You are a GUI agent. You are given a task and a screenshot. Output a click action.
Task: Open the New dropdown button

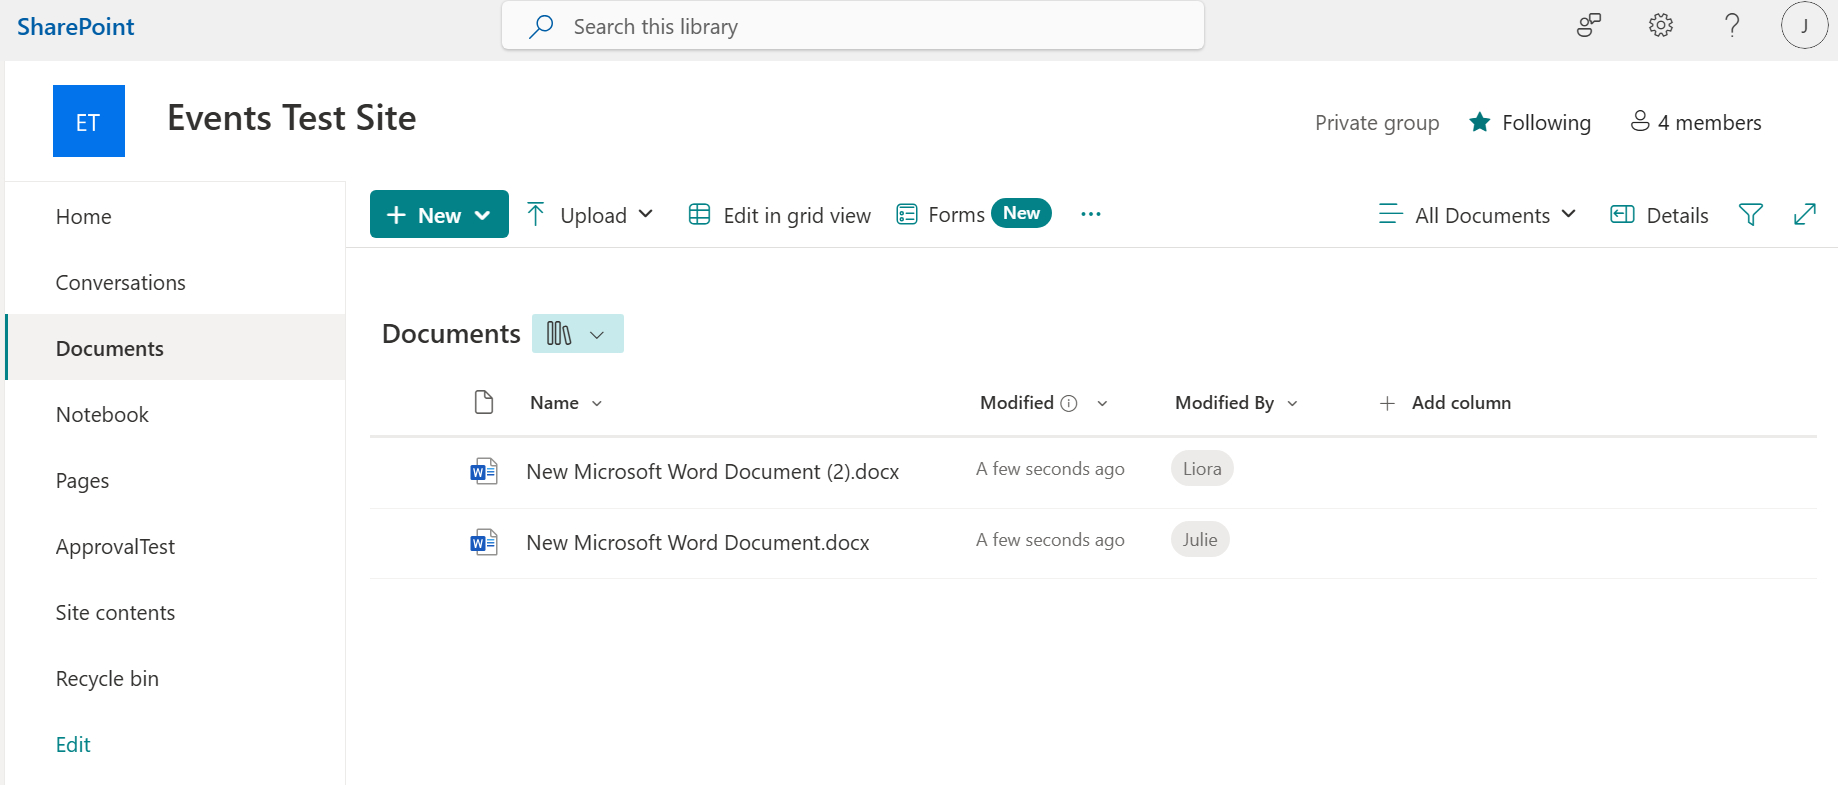(x=439, y=214)
